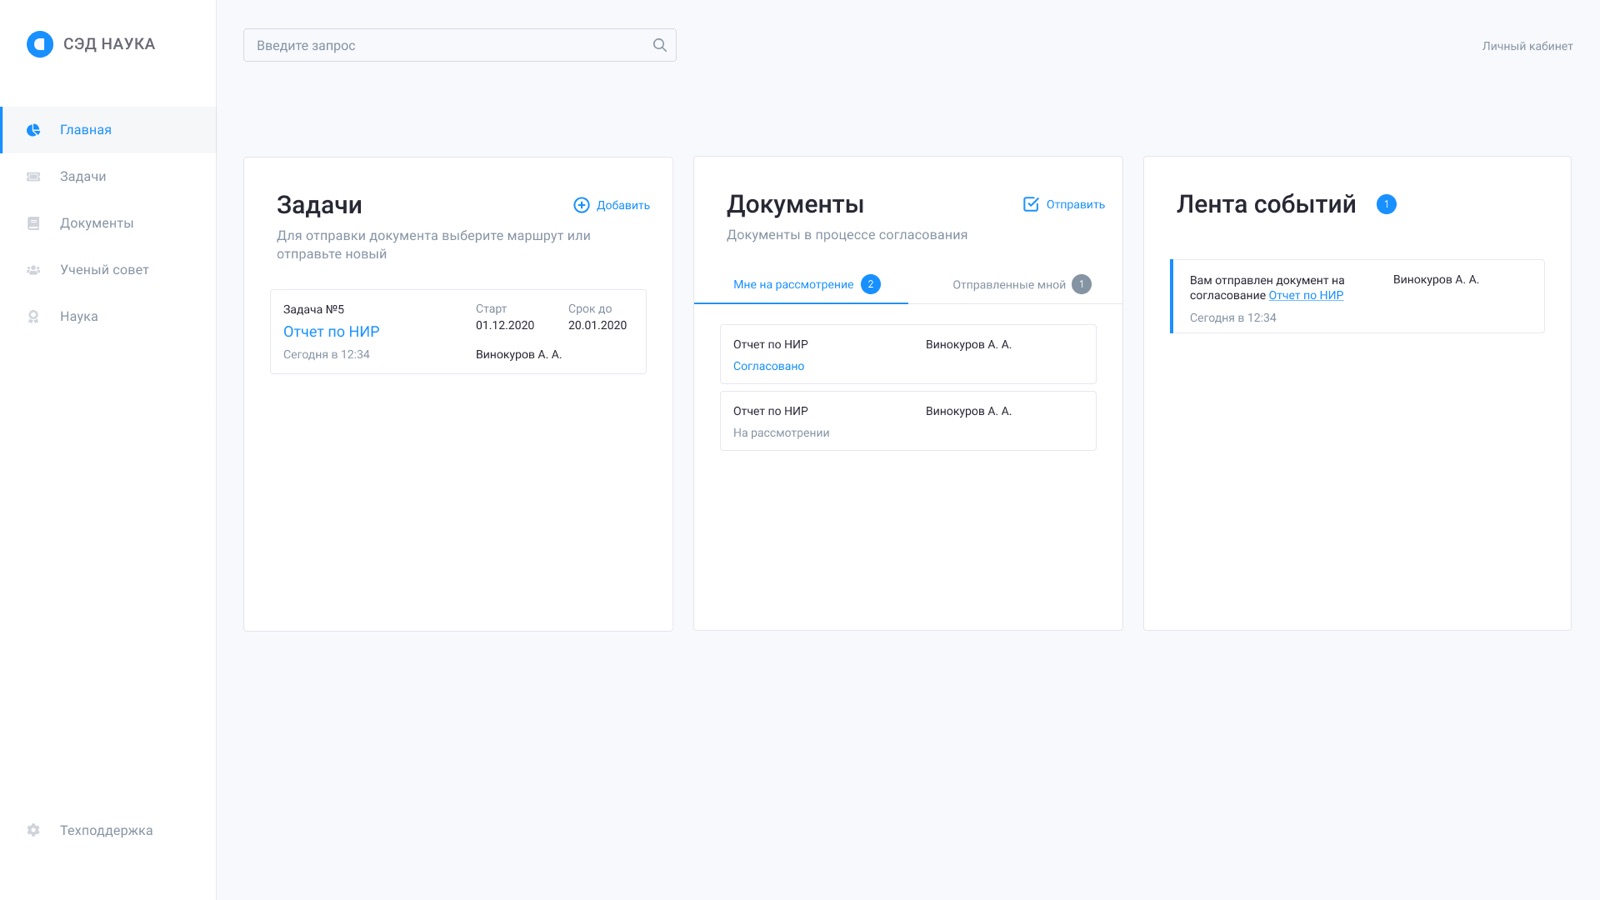The image size is (1600, 900).
Task: Click the Наука sidebar icon
Action: tap(33, 317)
